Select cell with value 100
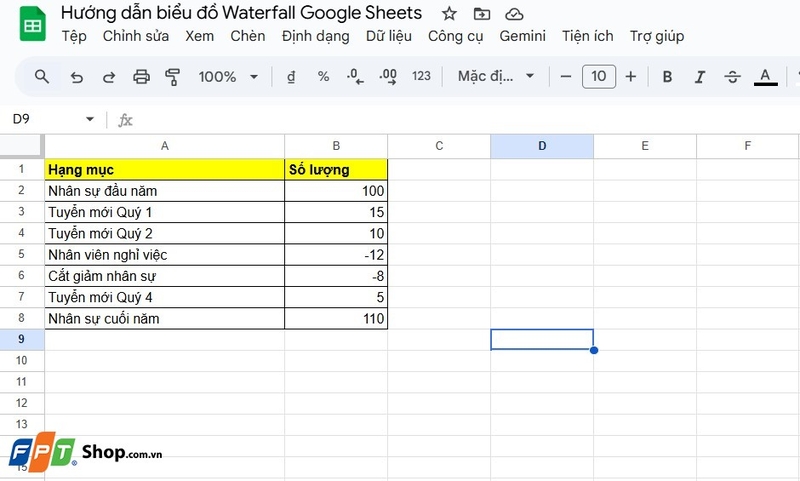The width and height of the screenshot is (800, 481). 336,191
